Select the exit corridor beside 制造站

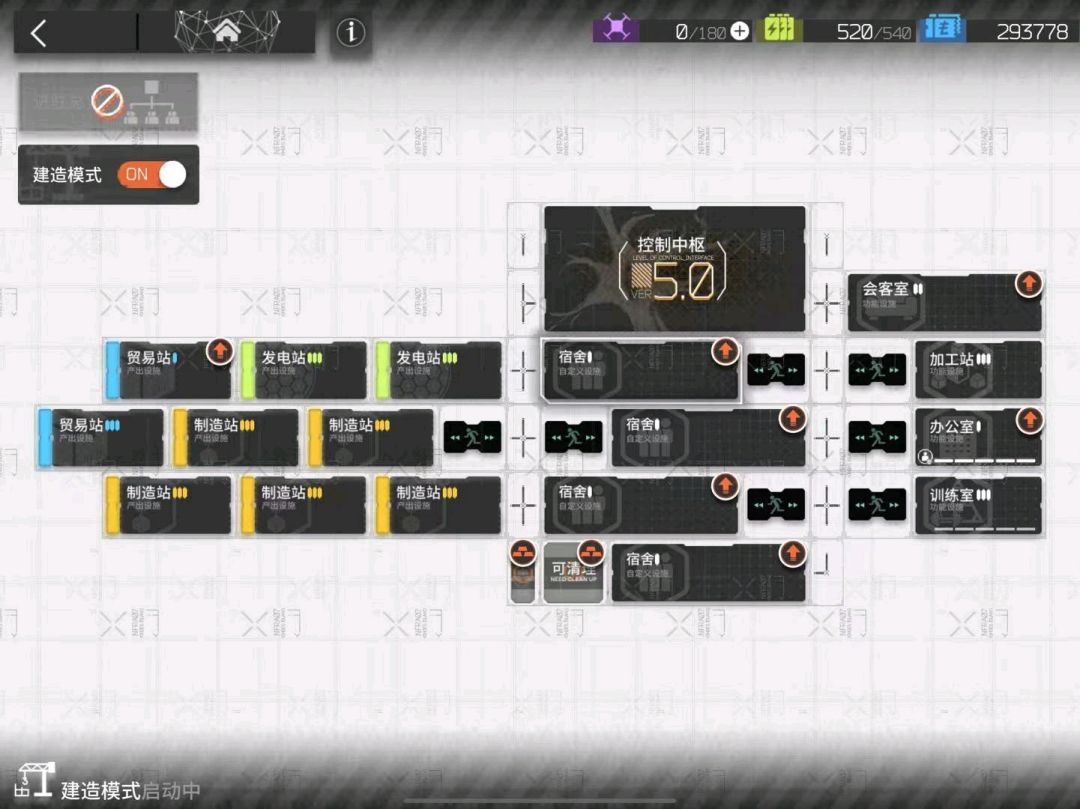click(x=472, y=437)
